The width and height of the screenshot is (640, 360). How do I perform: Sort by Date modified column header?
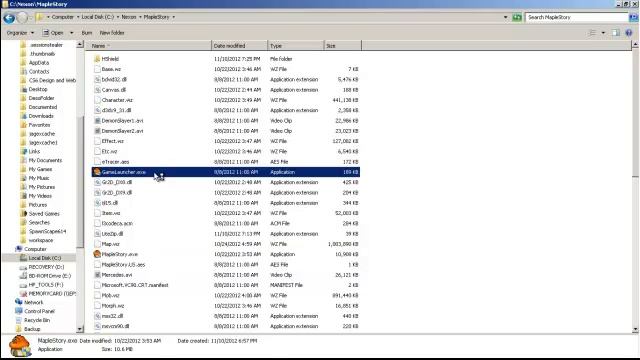pos(240,46)
